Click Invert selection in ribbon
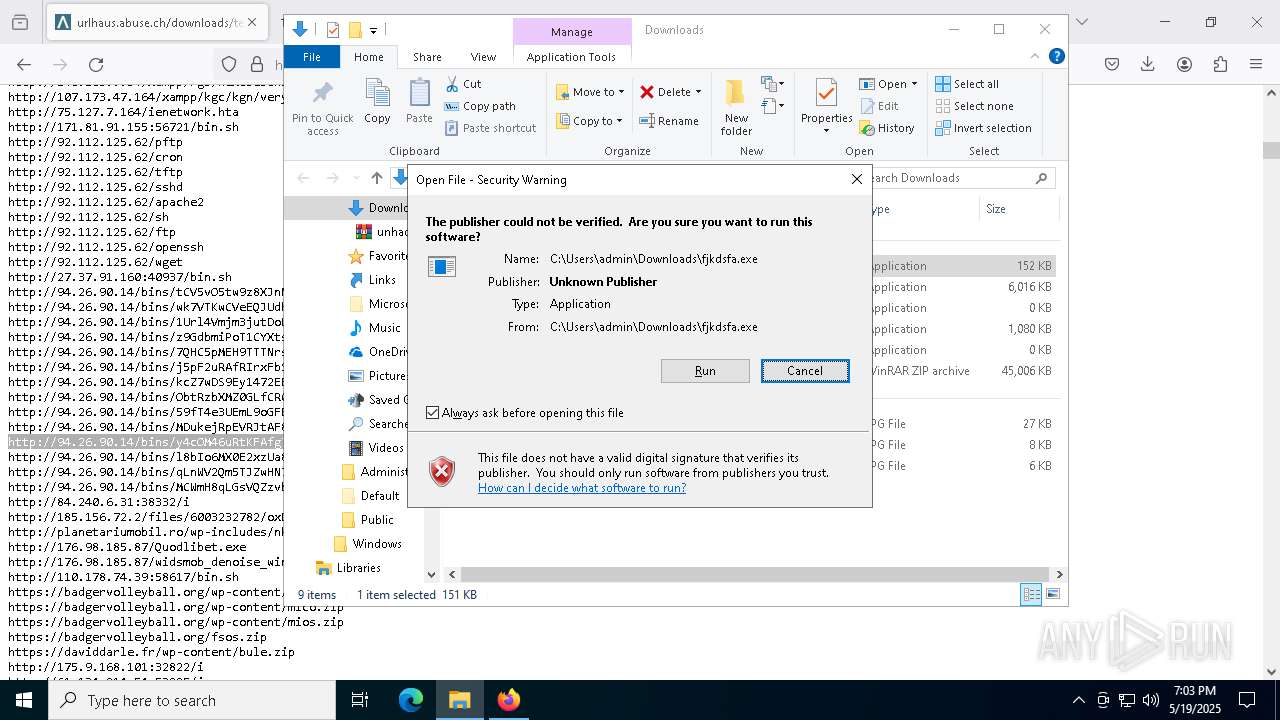Screen dimensions: 1280x720 click(983, 128)
